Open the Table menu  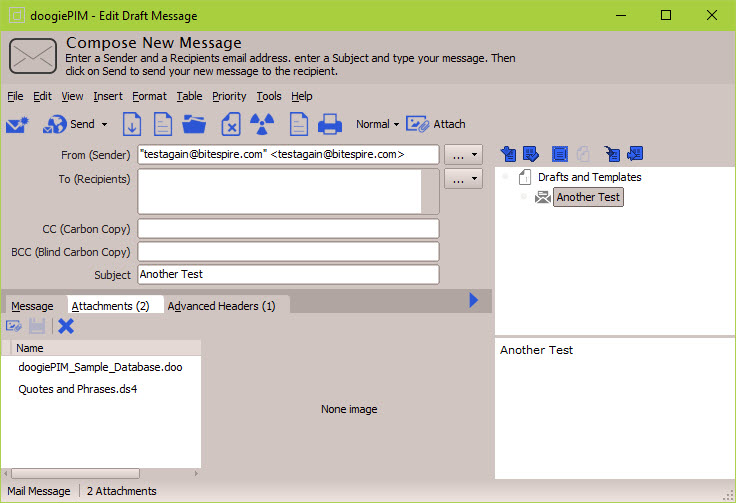click(189, 96)
